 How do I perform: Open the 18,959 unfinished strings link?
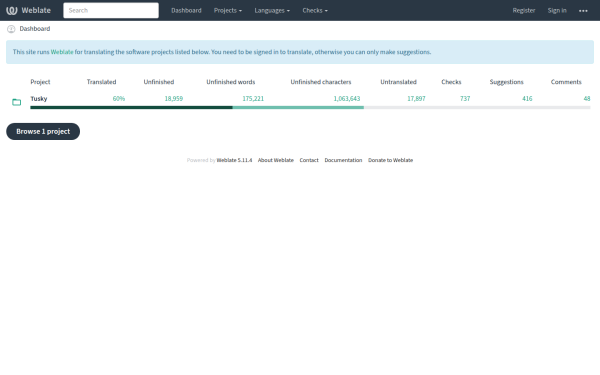point(174,98)
